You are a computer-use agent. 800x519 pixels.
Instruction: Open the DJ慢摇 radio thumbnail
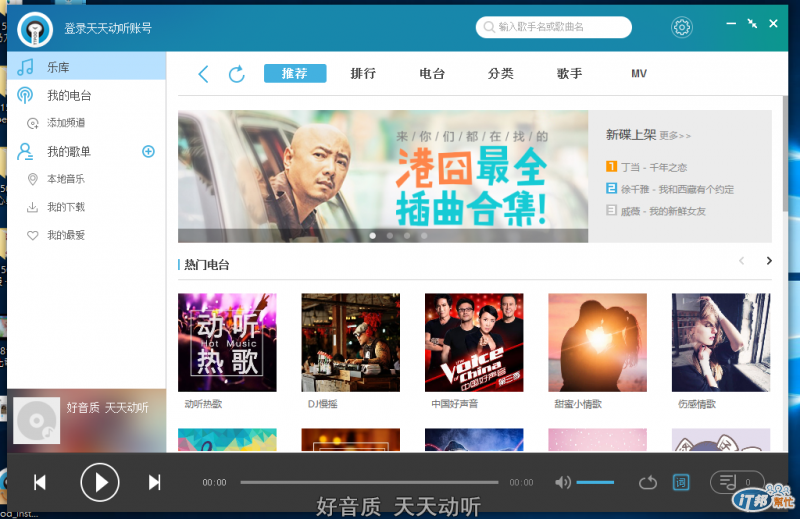351,342
